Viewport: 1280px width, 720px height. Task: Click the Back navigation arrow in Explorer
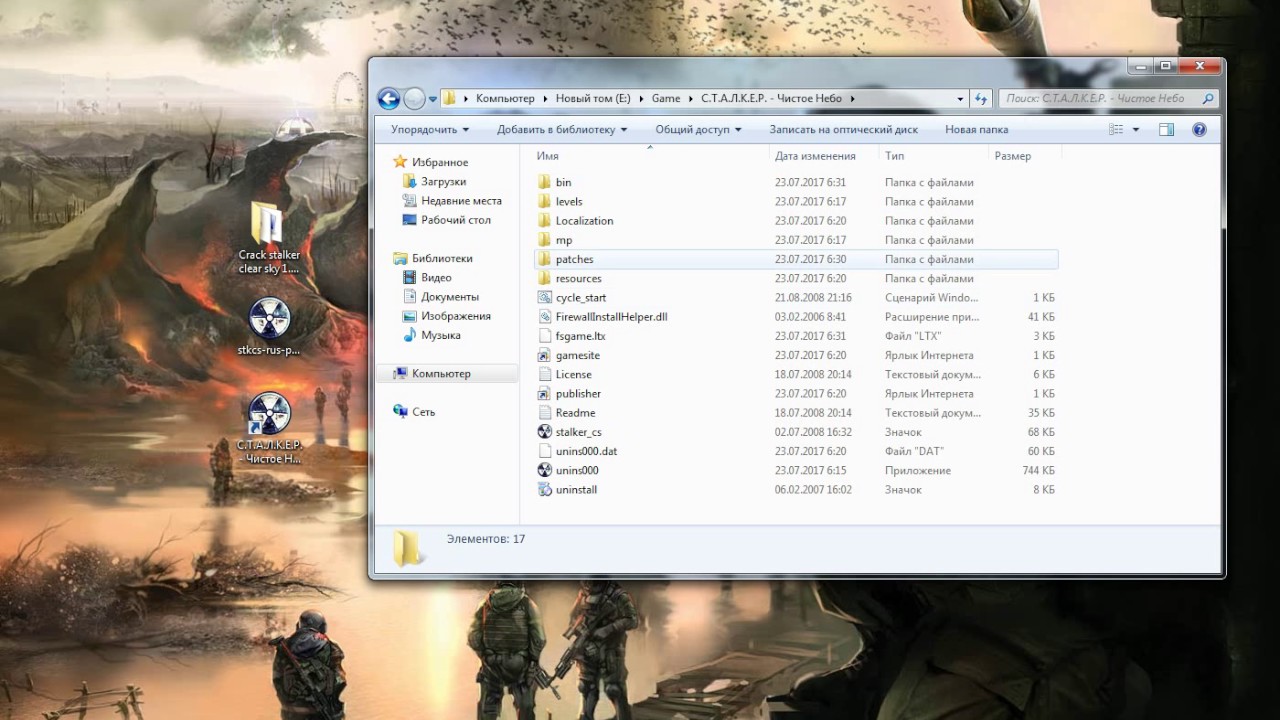click(x=388, y=99)
